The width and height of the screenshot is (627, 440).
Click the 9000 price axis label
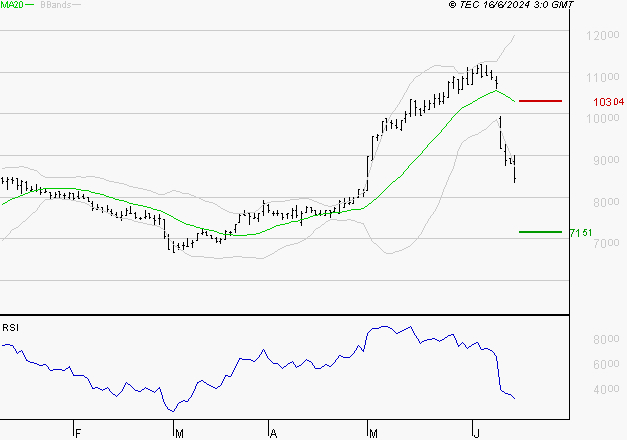606,160
